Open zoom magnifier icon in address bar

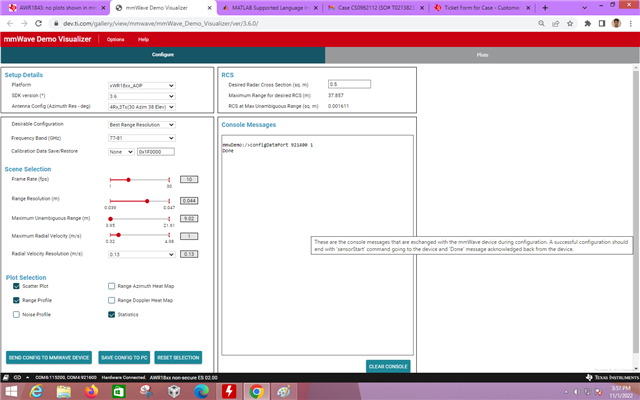click(x=541, y=23)
